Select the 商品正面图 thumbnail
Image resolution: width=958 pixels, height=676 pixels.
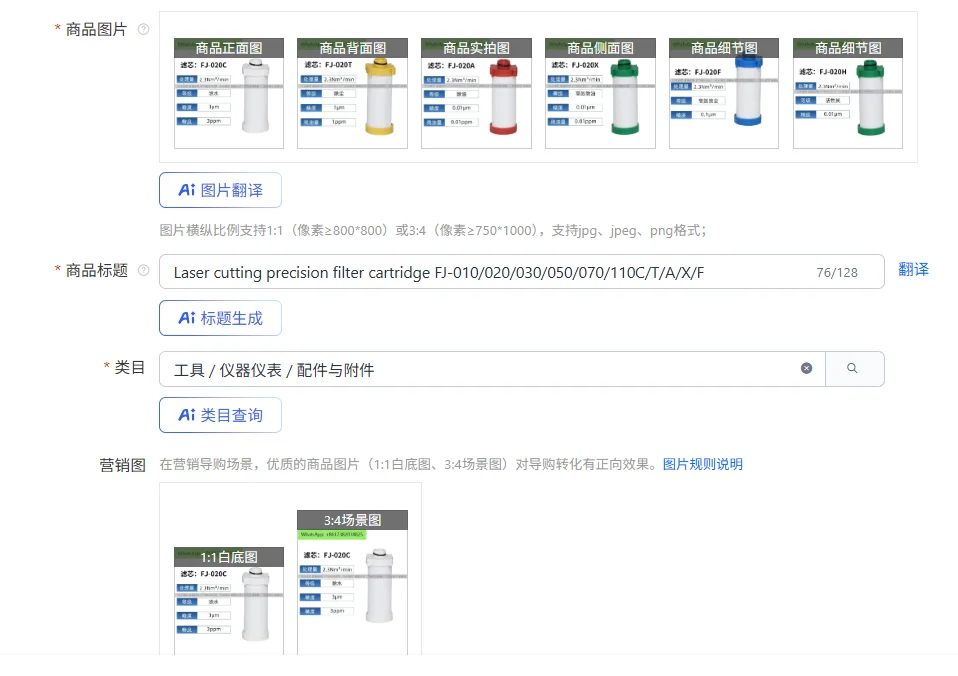point(229,93)
